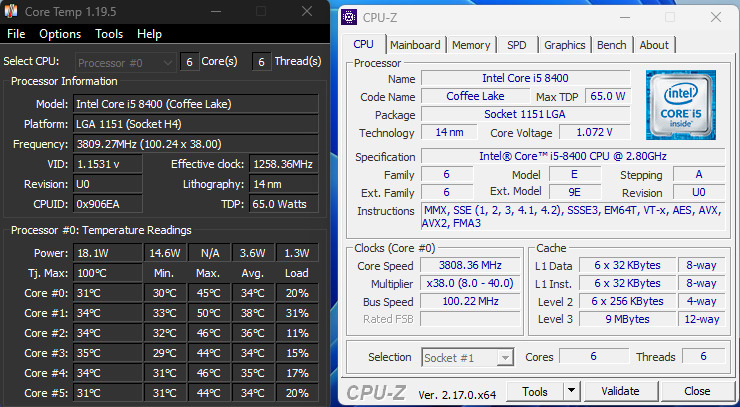This screenshot has width=740, height=407.
Task: Click the Max TDP value '65.0 W'
Action: pyautogui.click(x=608, y=96)
